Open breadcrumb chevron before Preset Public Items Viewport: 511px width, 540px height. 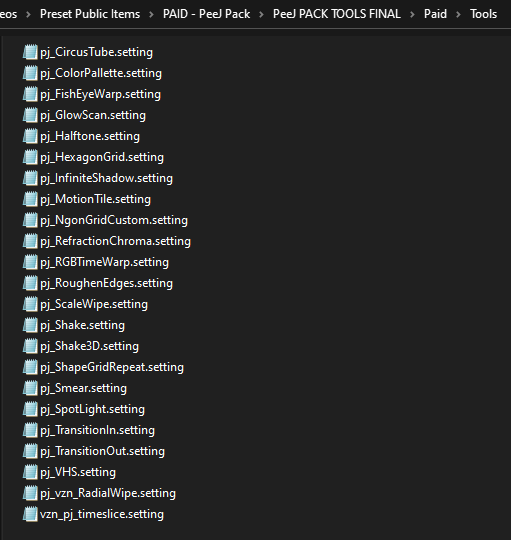click(x=28, y=14)
